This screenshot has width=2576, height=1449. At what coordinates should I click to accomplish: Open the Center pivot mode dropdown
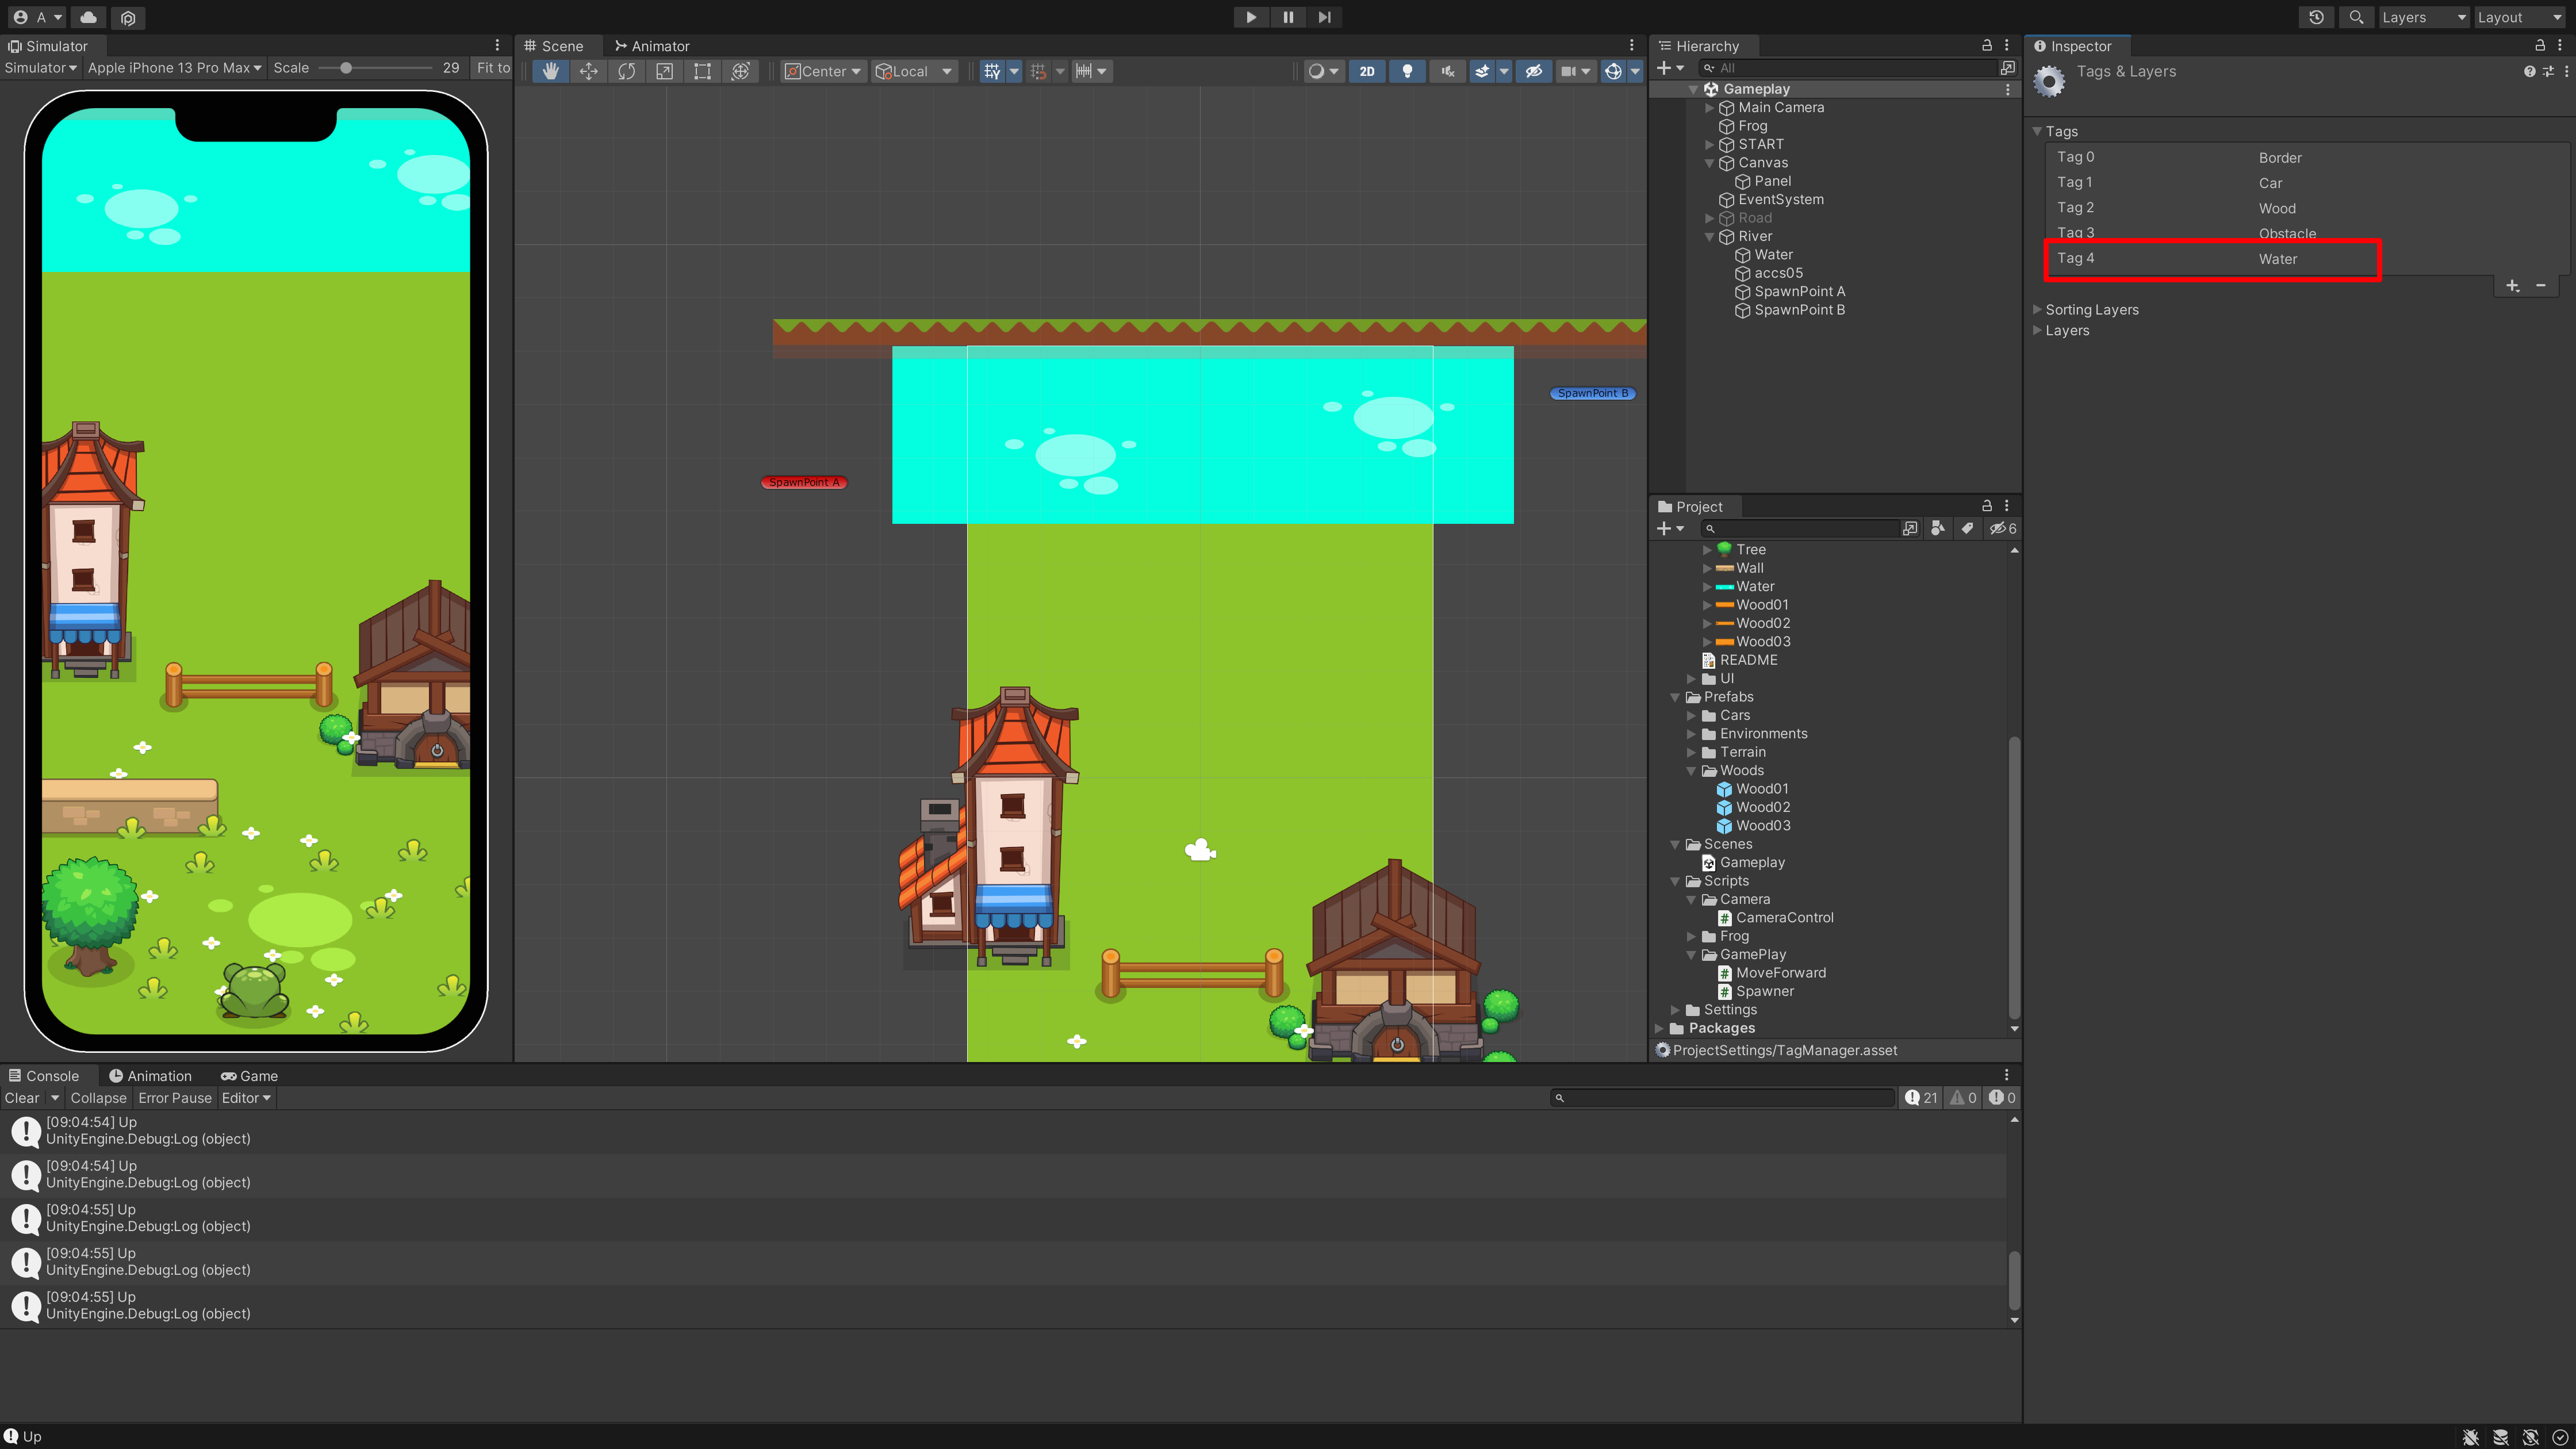pyautogui.click(x=823, y=71)
